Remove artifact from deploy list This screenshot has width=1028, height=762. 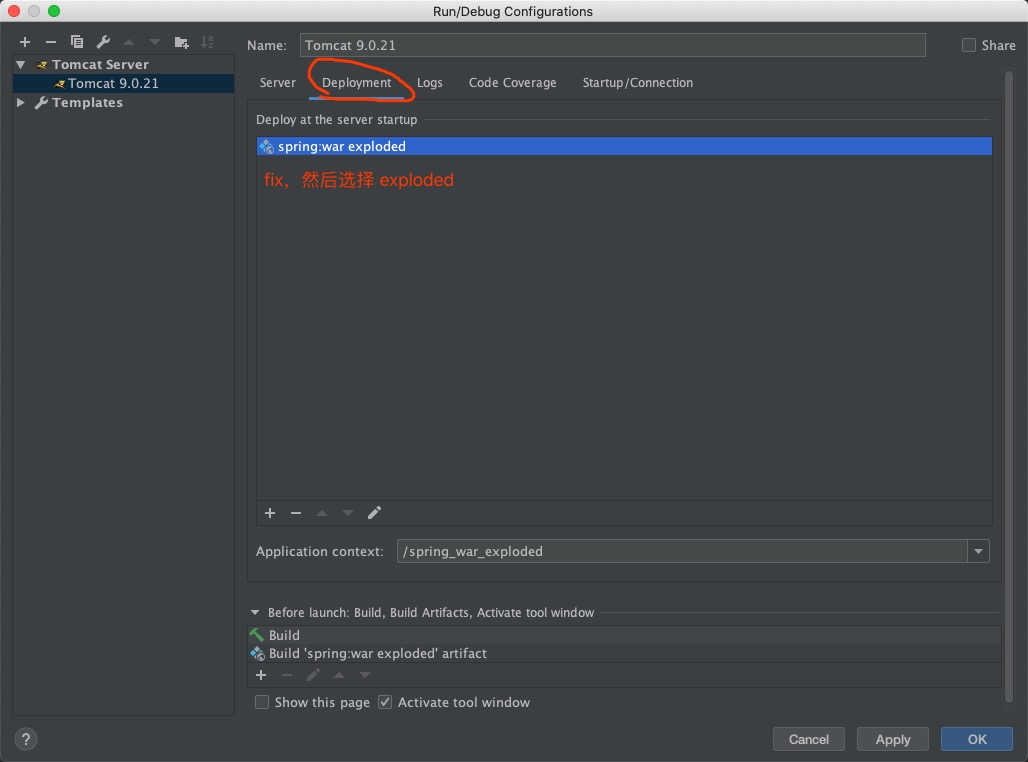point(296,513)
